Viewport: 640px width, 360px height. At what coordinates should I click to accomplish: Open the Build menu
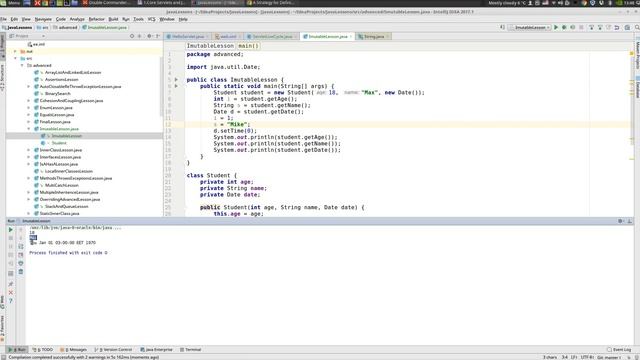point(113,19)
